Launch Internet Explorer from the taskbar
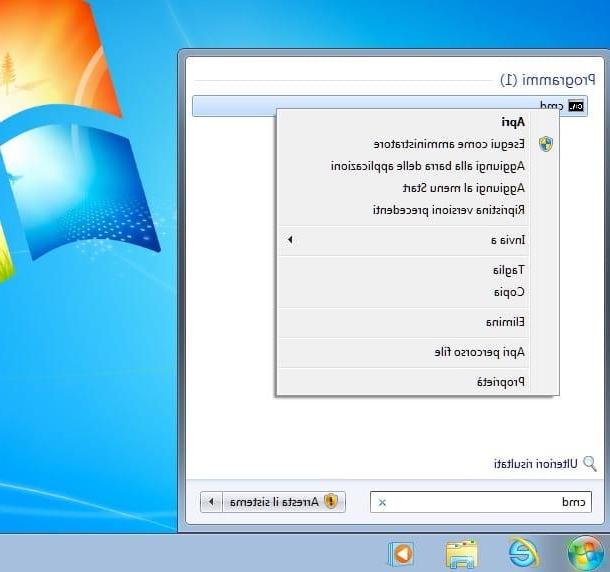Viewport: 610px width, 572px height. point(523,553)
